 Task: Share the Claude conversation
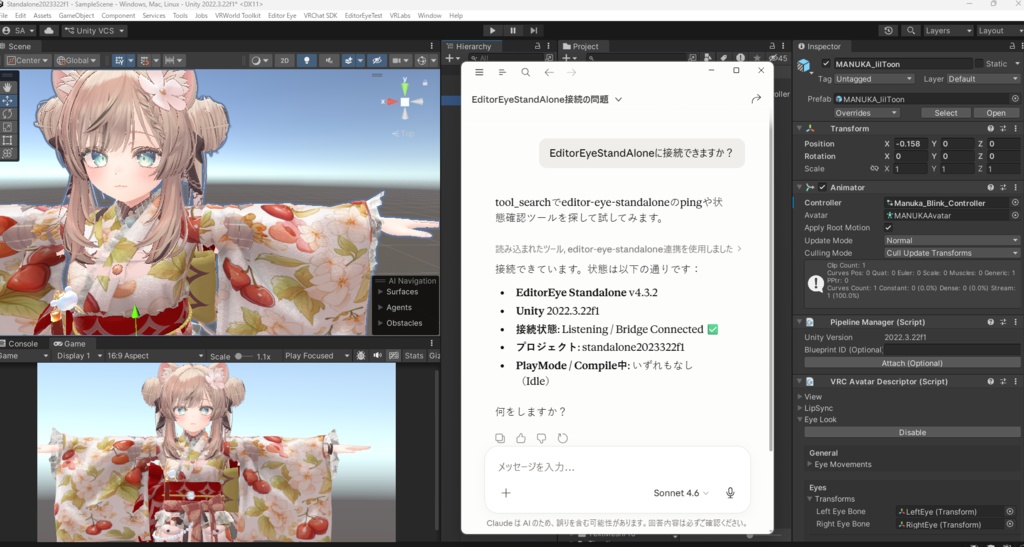click(756, 99)
